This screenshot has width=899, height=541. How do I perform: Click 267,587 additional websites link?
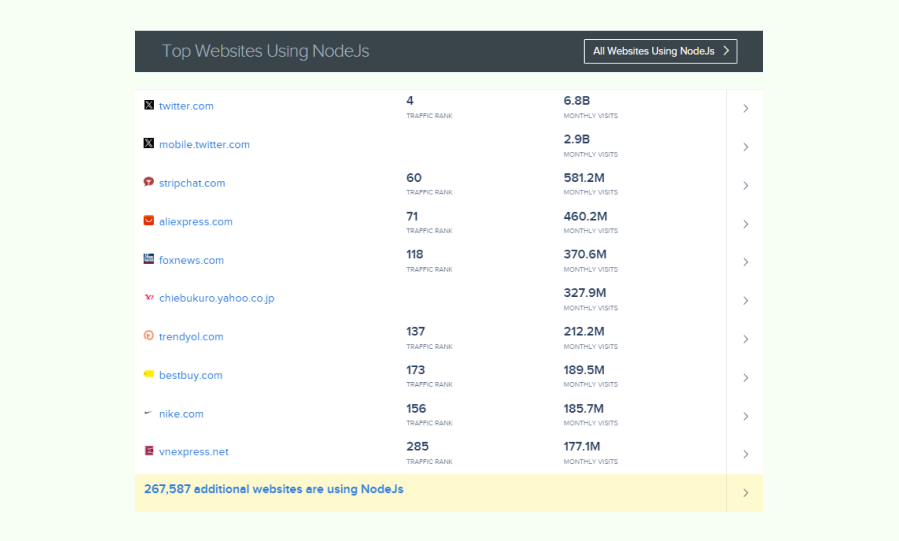click(273, 489)
